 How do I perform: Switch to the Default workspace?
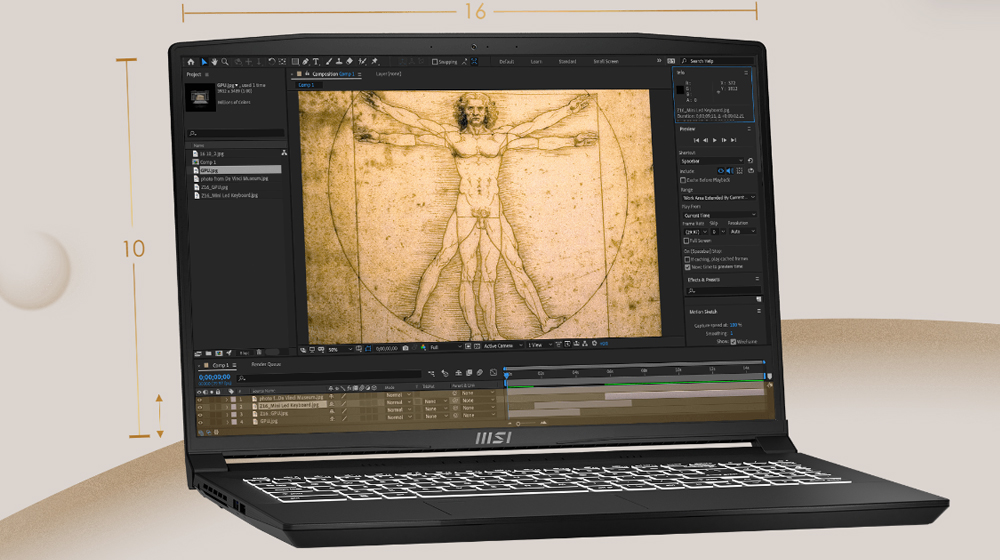506,62
